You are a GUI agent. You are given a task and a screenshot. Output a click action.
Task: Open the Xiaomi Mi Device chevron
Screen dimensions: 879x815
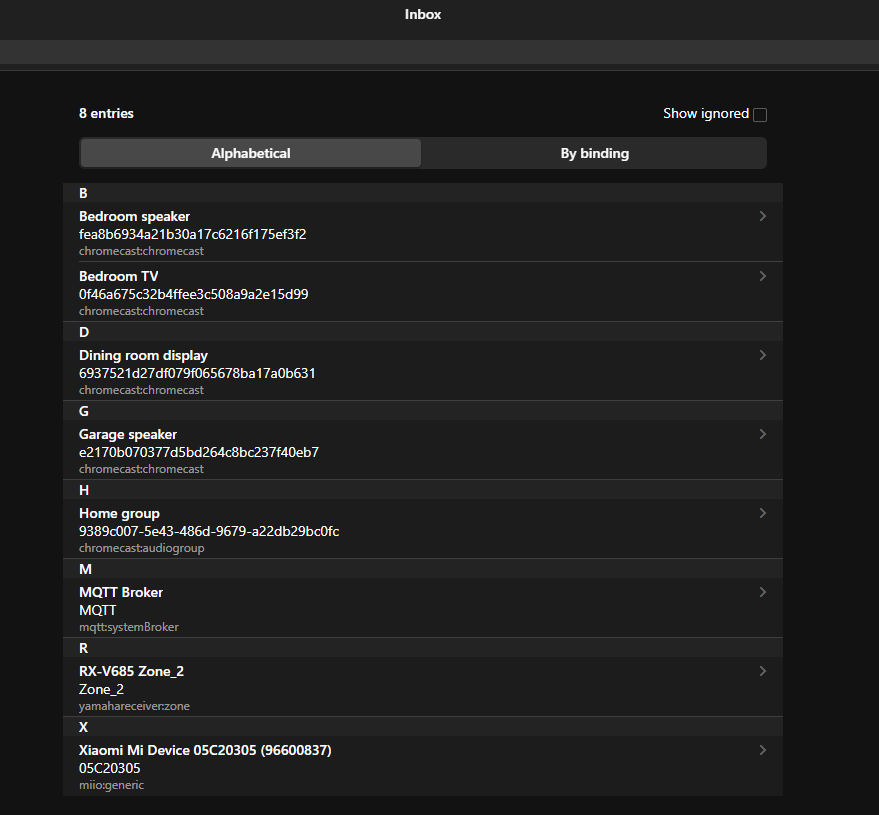click(x=762, y=750)
